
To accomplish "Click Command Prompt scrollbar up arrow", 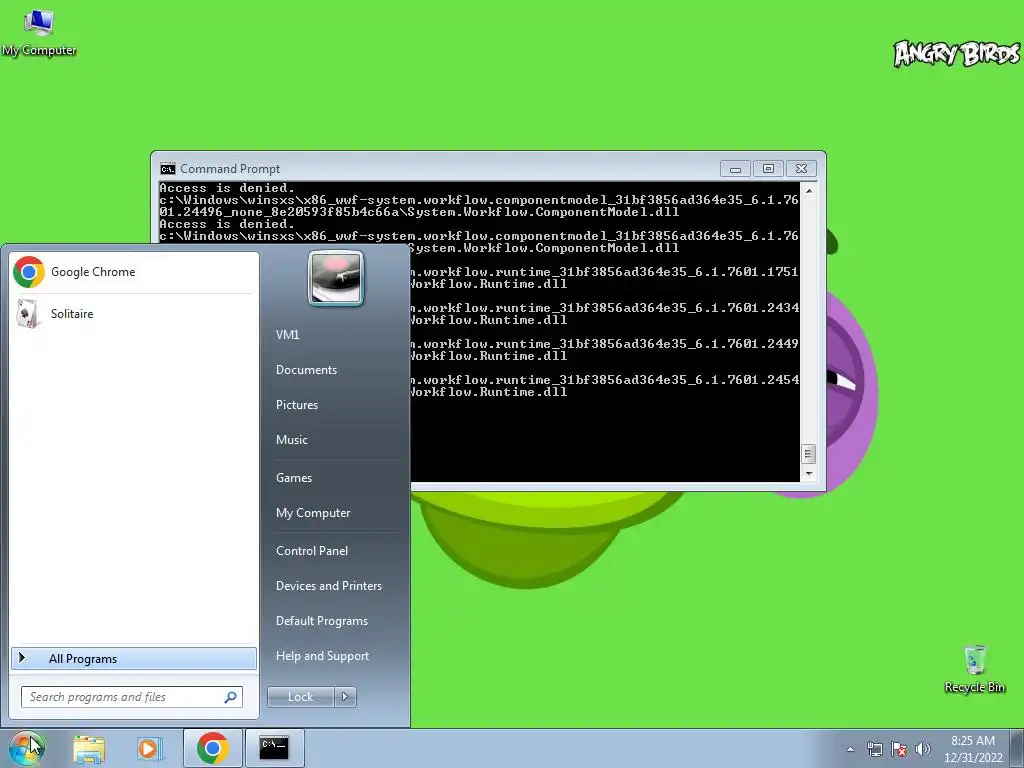I will (808, 191).
